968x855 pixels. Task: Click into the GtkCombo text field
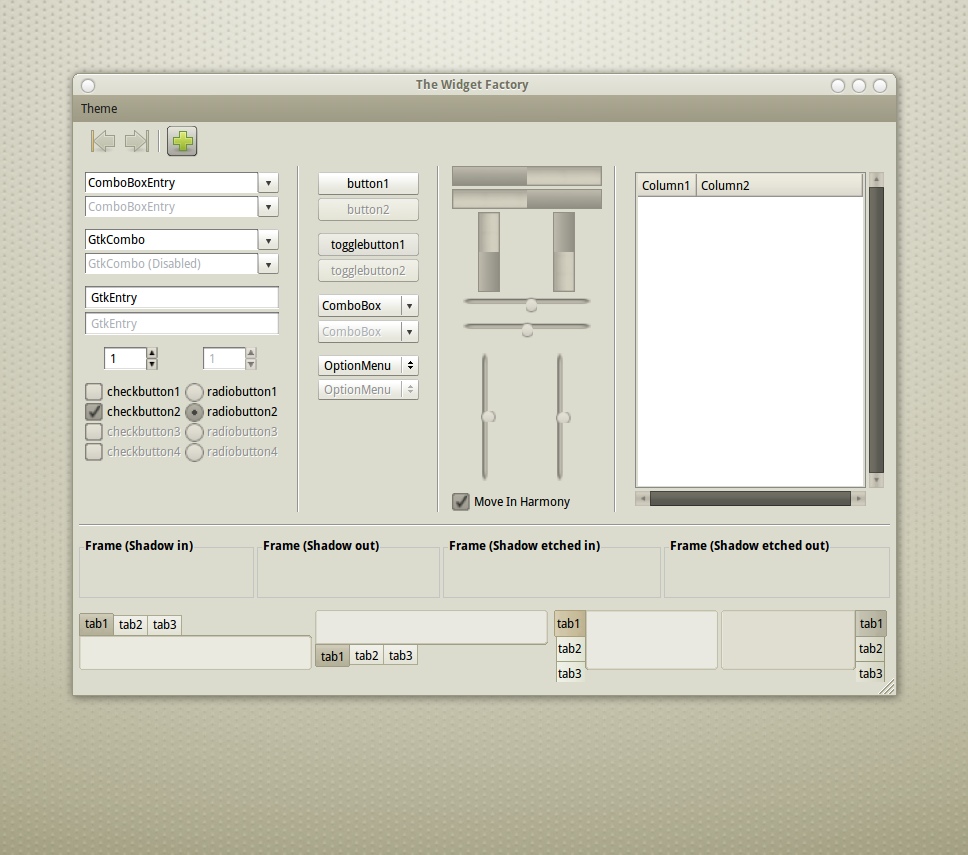(x=171, y=240)
